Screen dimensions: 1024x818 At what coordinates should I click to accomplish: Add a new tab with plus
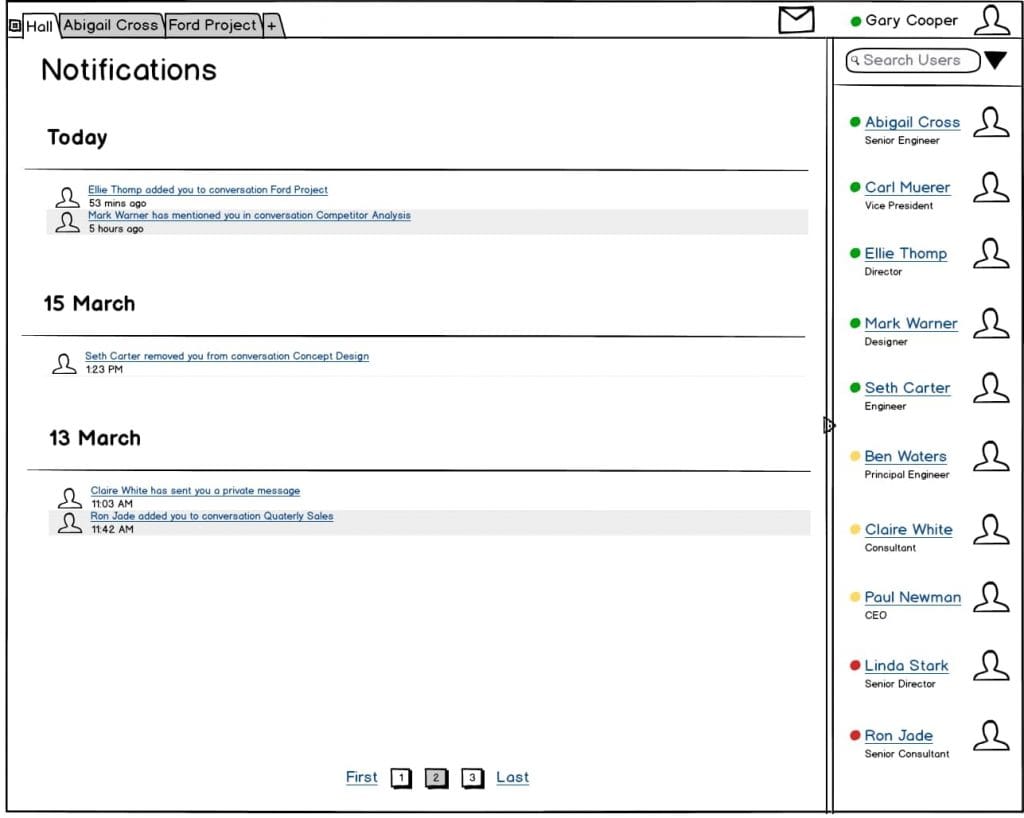tap(272, 26)
